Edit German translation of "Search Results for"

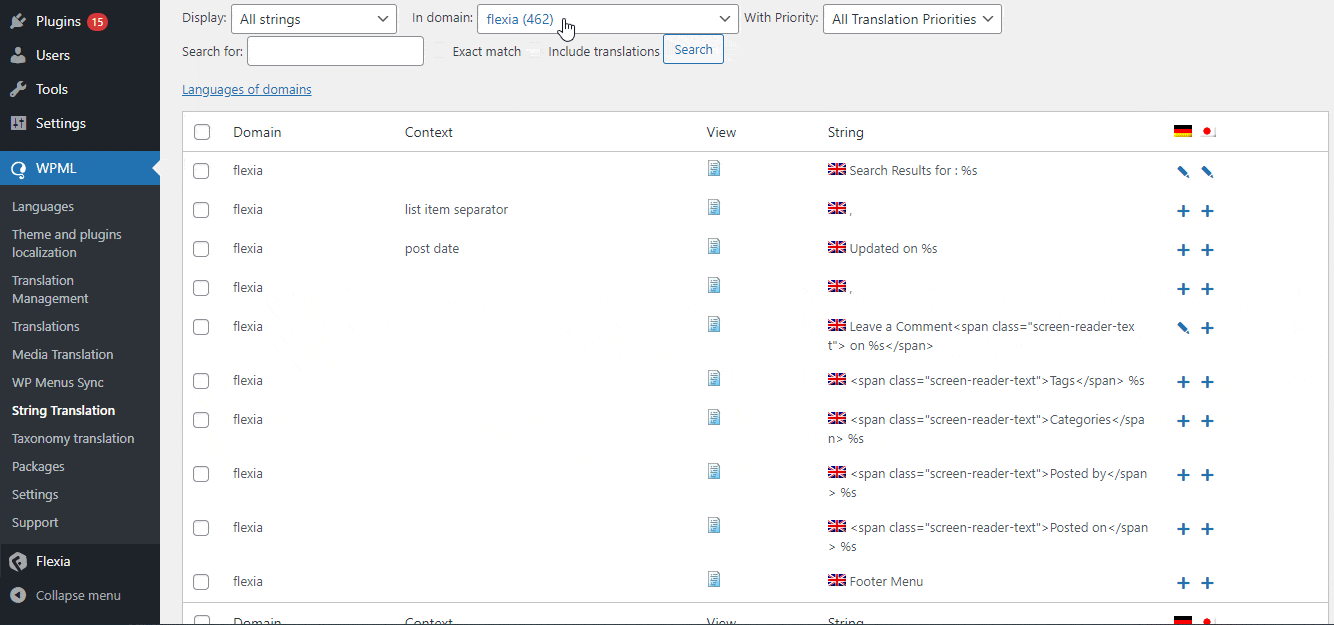point(1183,172)
